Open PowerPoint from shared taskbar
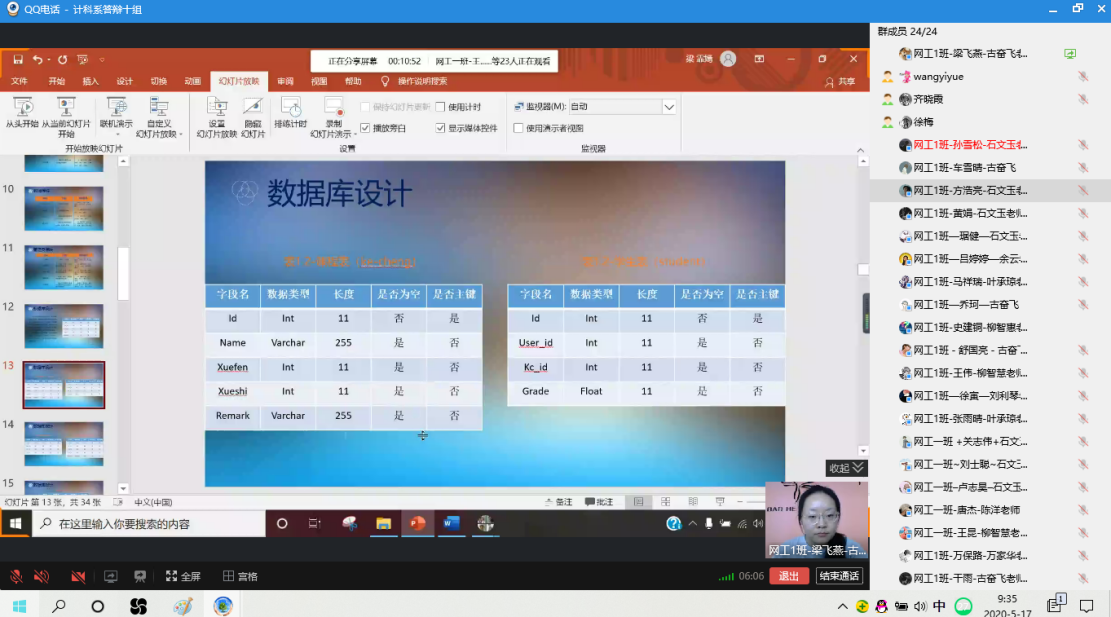 click(x=417, y=523)
